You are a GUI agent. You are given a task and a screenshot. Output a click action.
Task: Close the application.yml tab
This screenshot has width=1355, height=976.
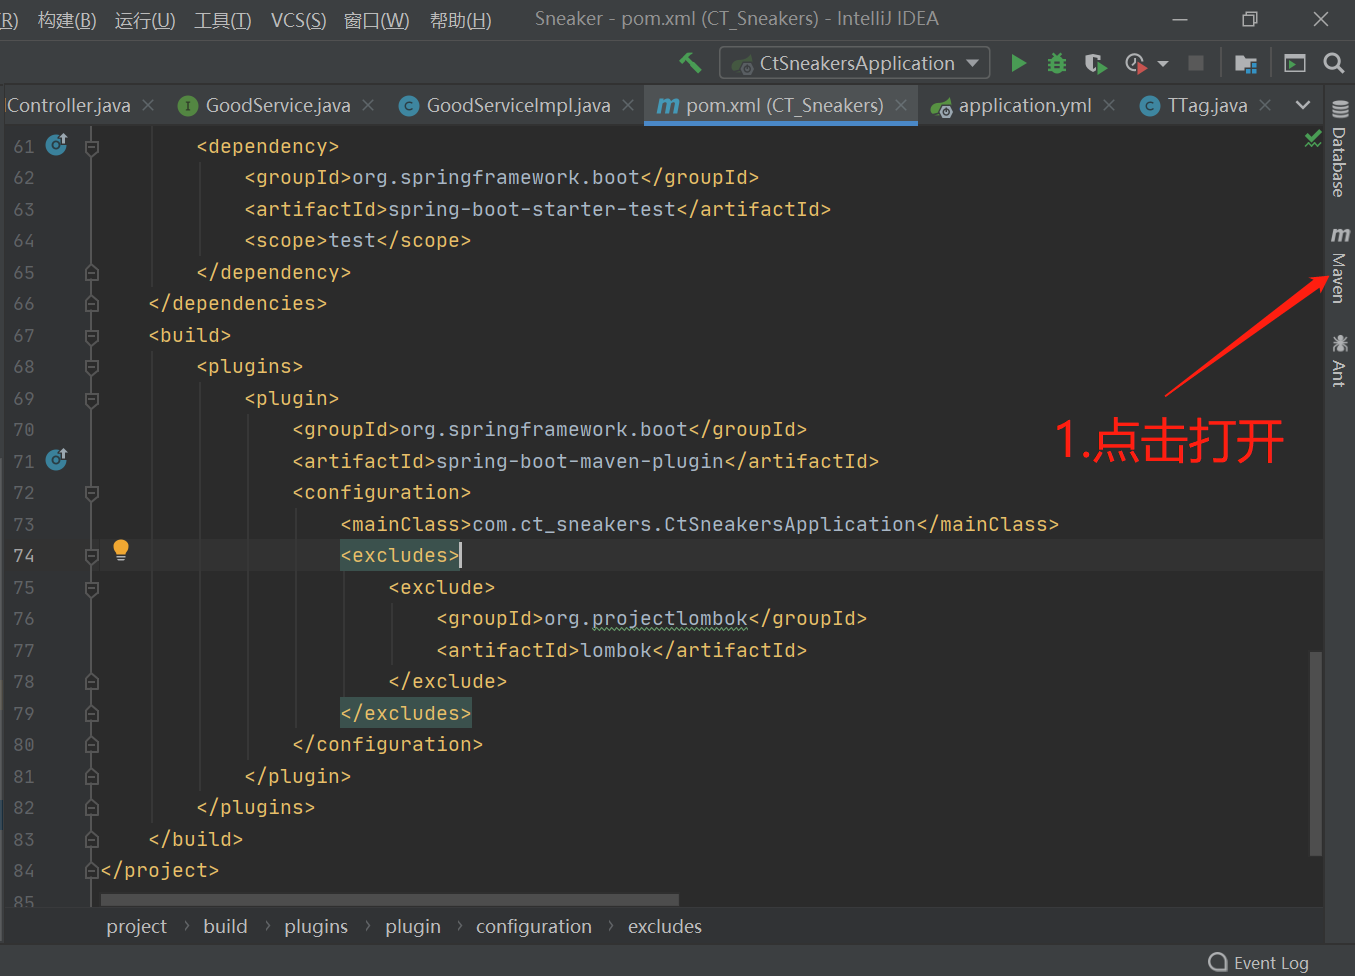click(1109, 105)
